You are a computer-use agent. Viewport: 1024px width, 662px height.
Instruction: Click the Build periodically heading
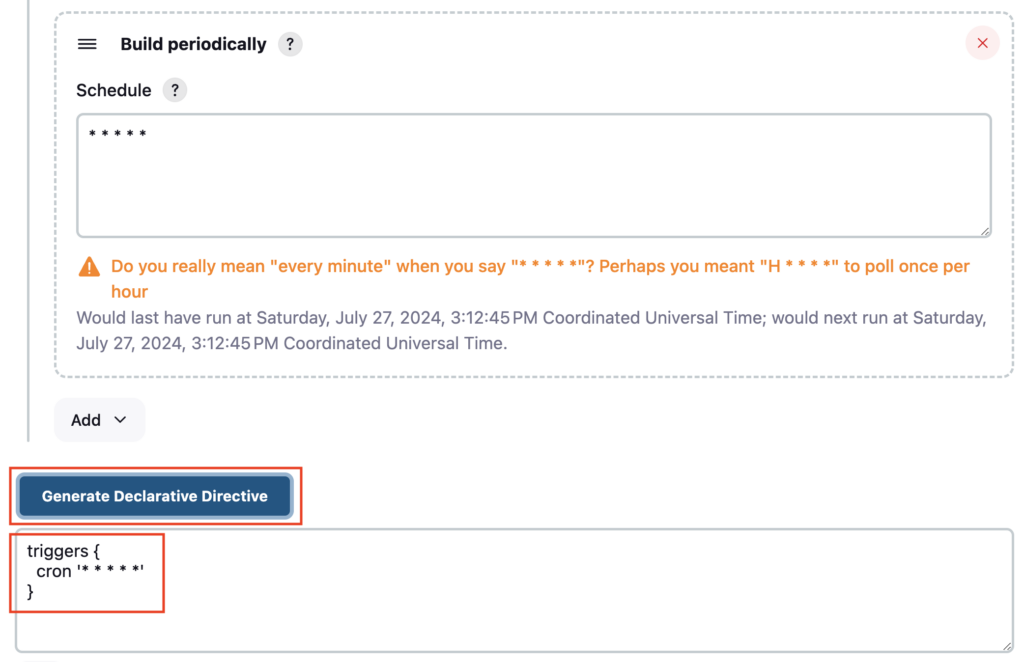(x=193, y=44)
